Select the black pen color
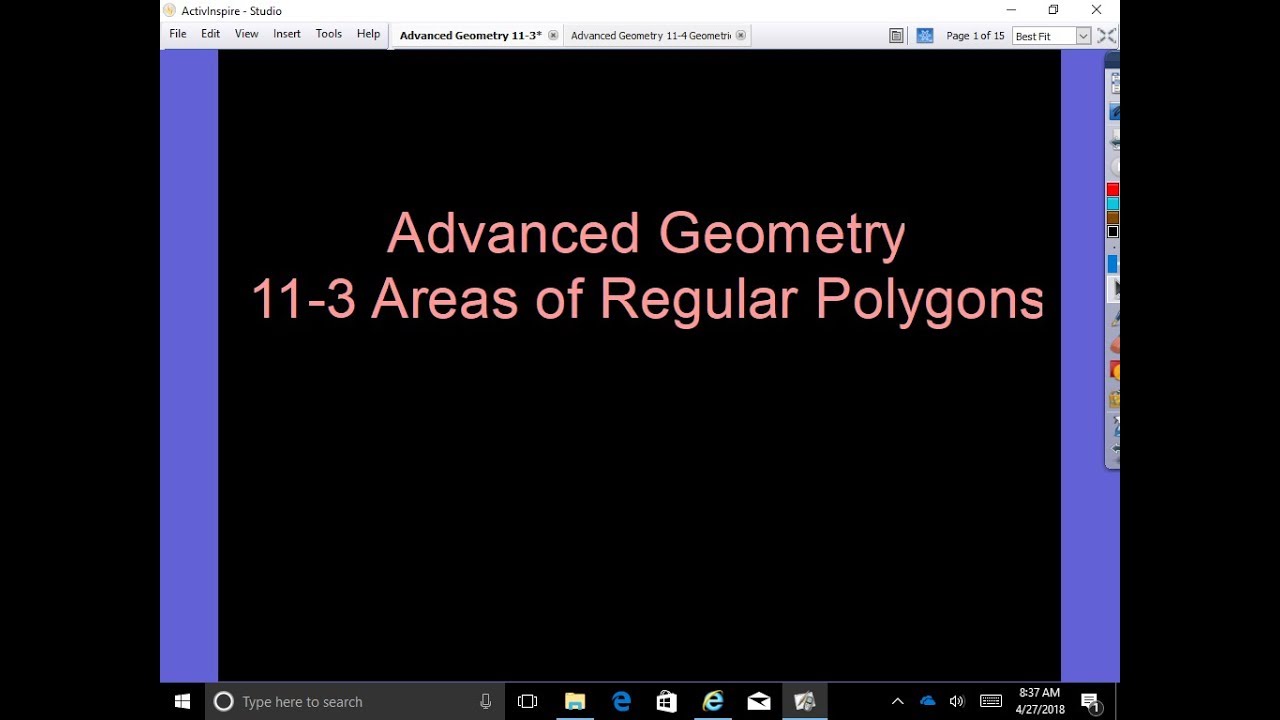Viewport: 1280px width, 720px height. (1113, 232)
